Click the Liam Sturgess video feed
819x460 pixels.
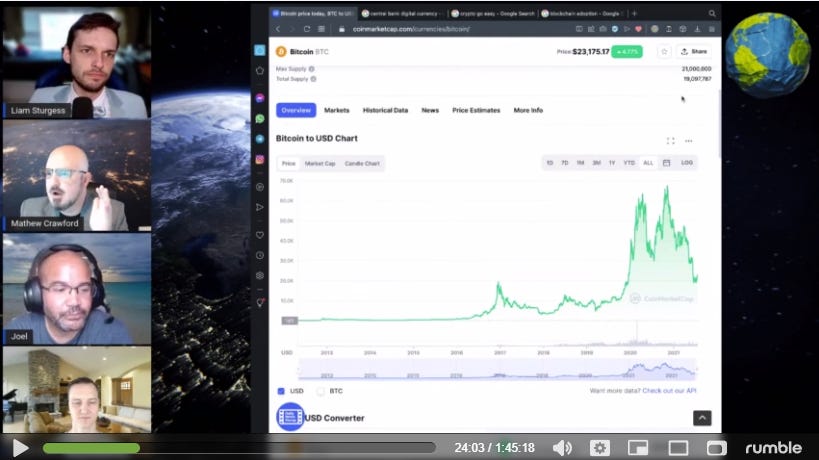pyautogui.click(x=77, y=62)
